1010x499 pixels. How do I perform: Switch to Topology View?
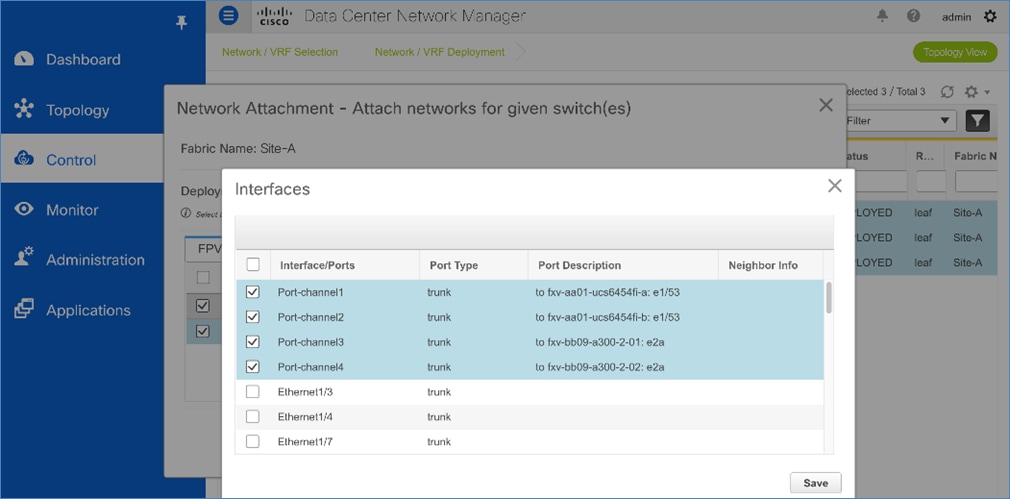point(955,52)
